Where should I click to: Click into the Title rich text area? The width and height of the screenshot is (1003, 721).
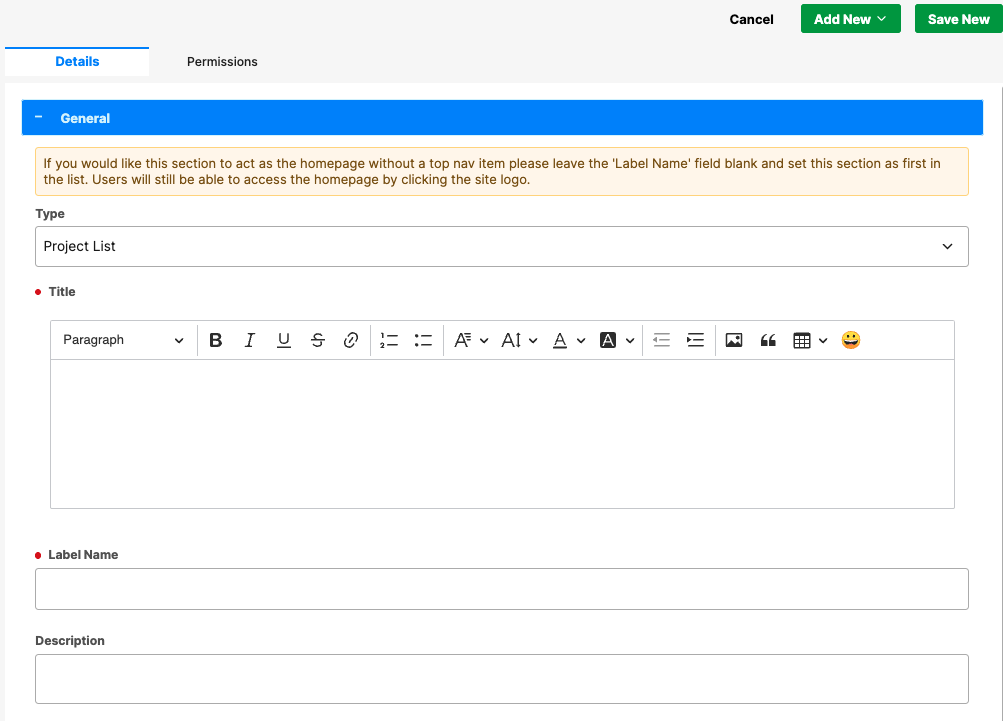[502, 434]
